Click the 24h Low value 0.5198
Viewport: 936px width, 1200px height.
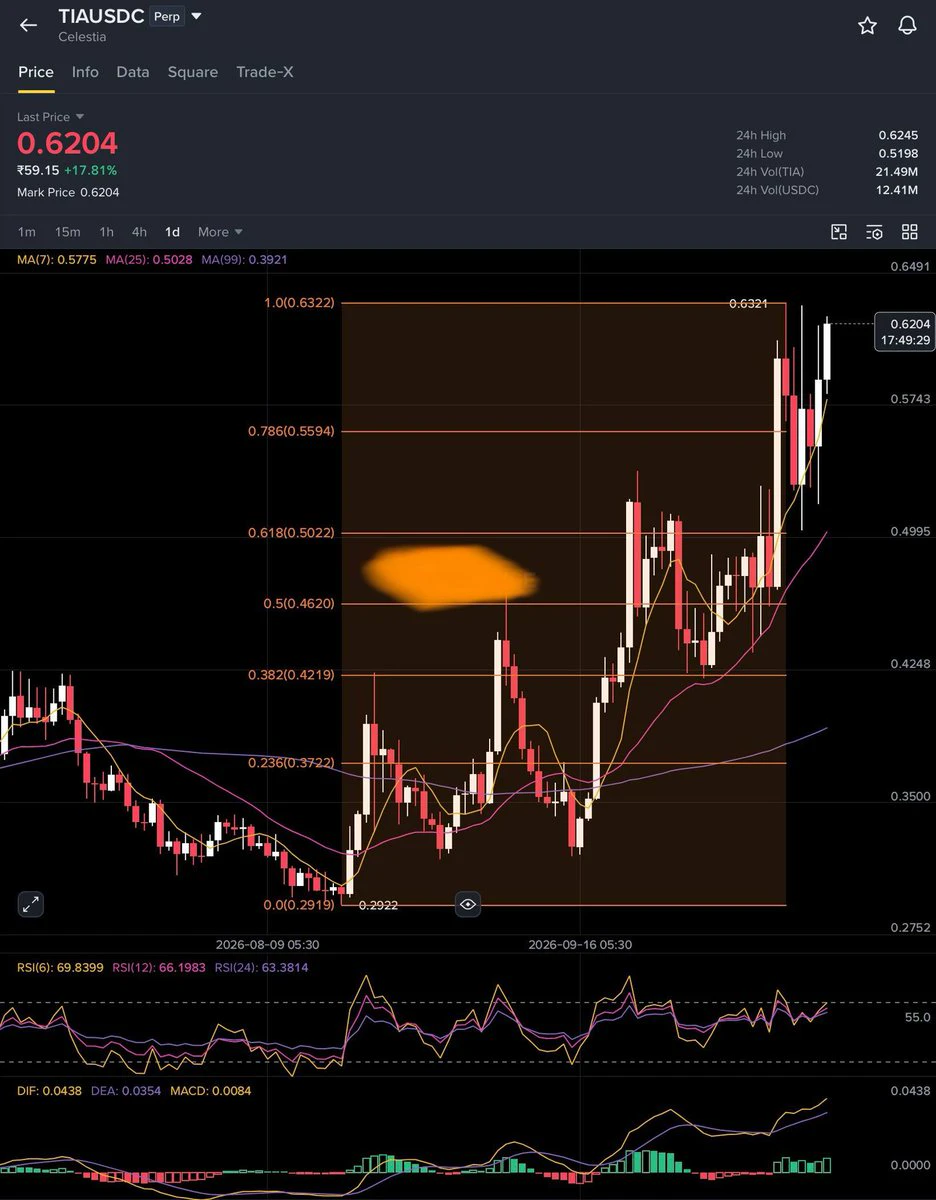pos(898,153)
